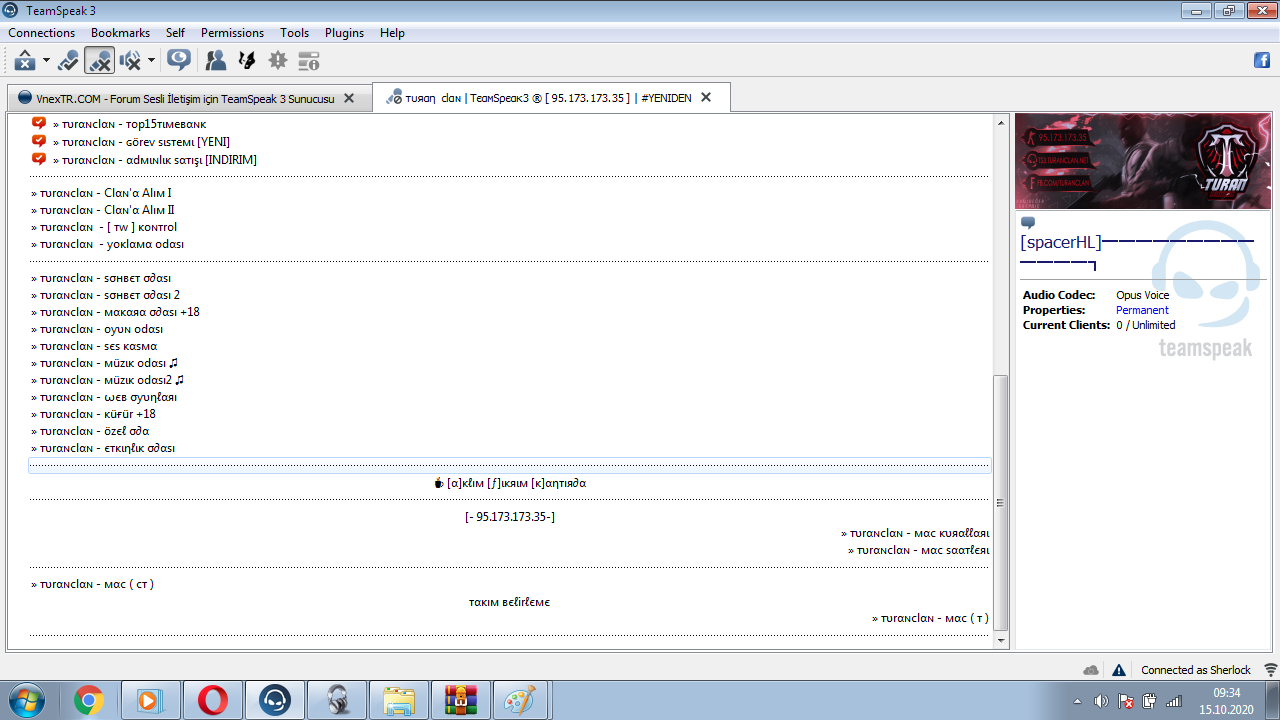Click the warning triangle status bar icon
This screenshot has height=720, width=1280.
(x=1119, y=670)
